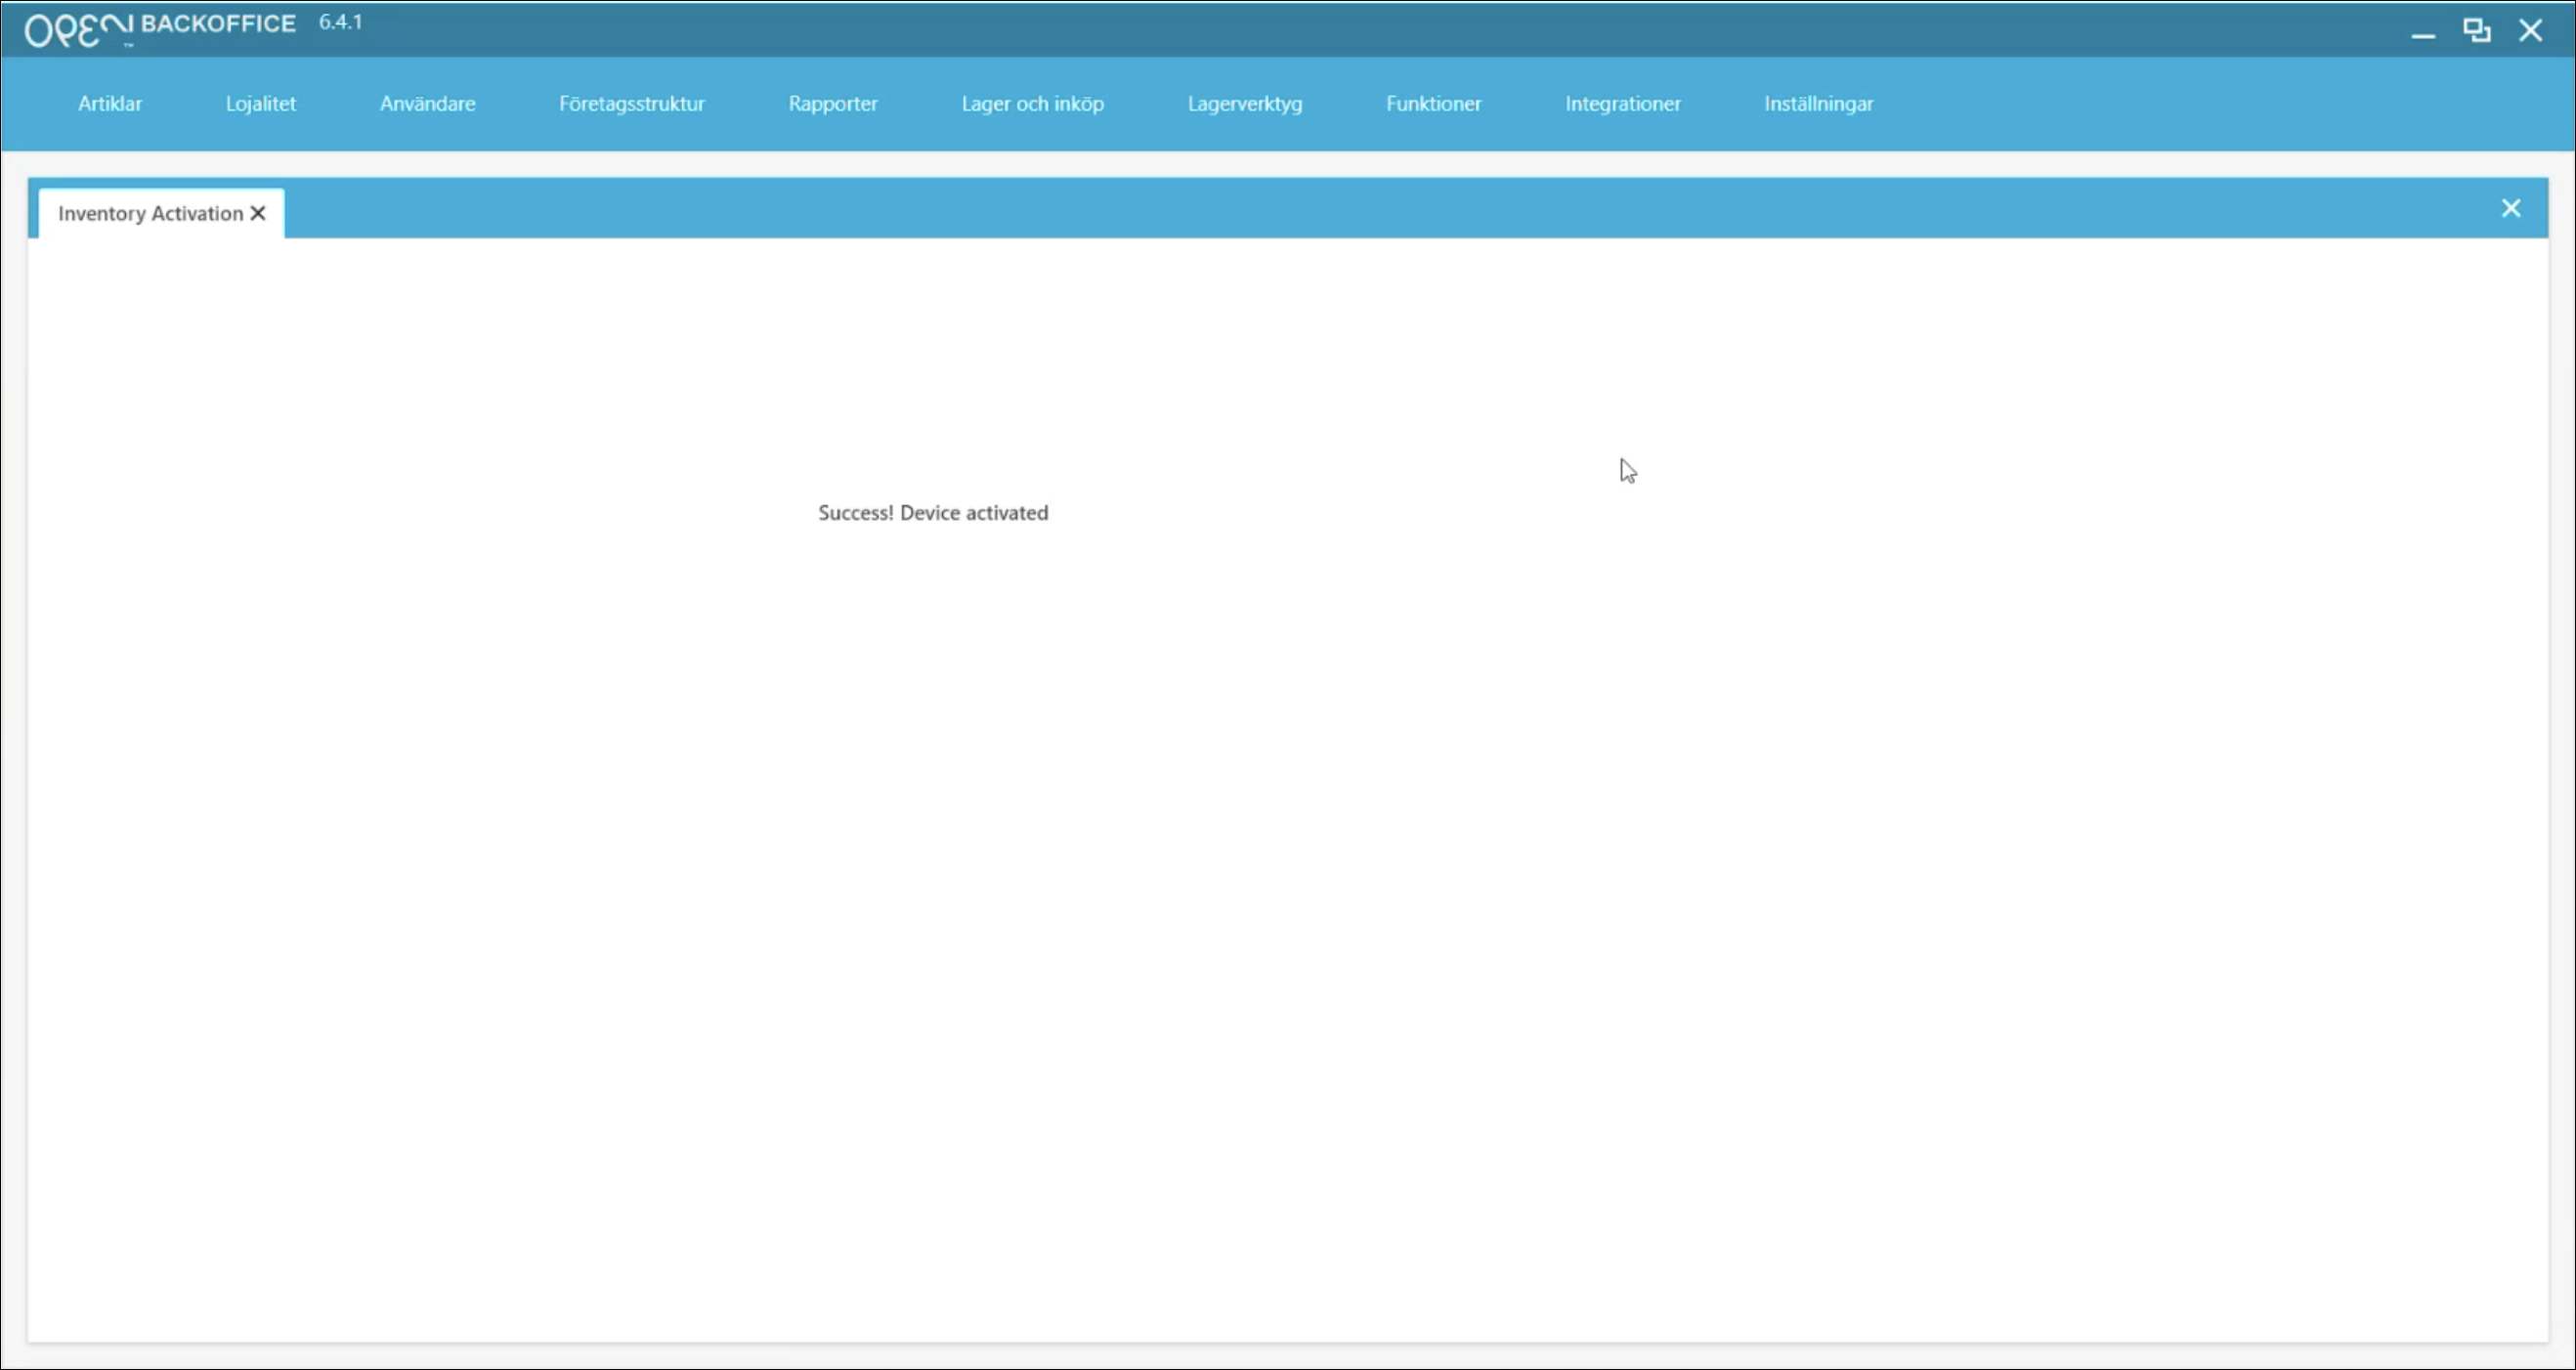The image size is (2576, 1370).
Task: Open the Användare menu
Action: pos(427,104)
